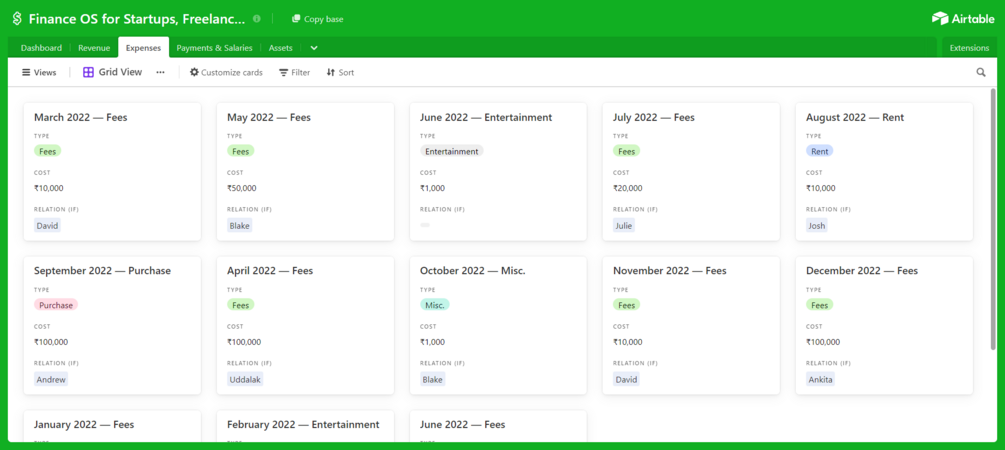Click the Josh relation chip

(817, 226)
